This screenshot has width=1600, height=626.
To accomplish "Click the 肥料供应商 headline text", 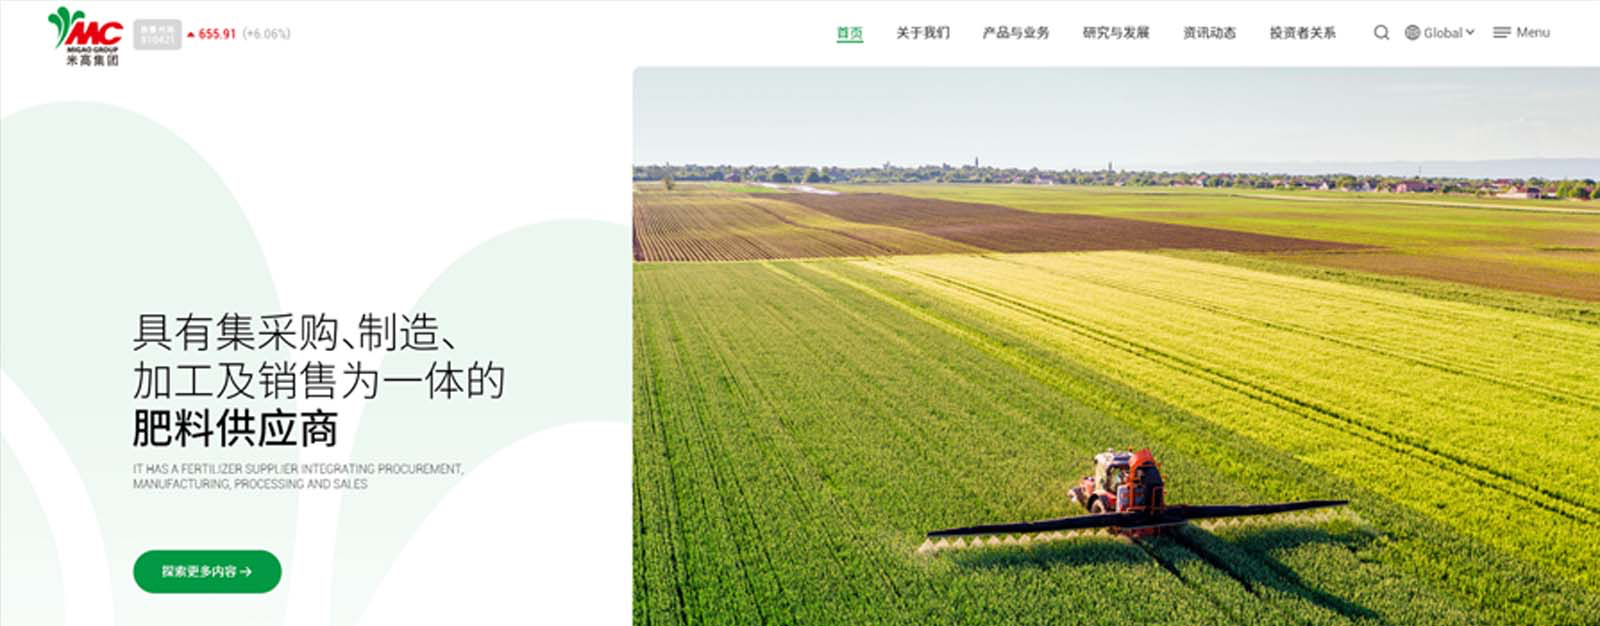I will (x=235, y=428).
